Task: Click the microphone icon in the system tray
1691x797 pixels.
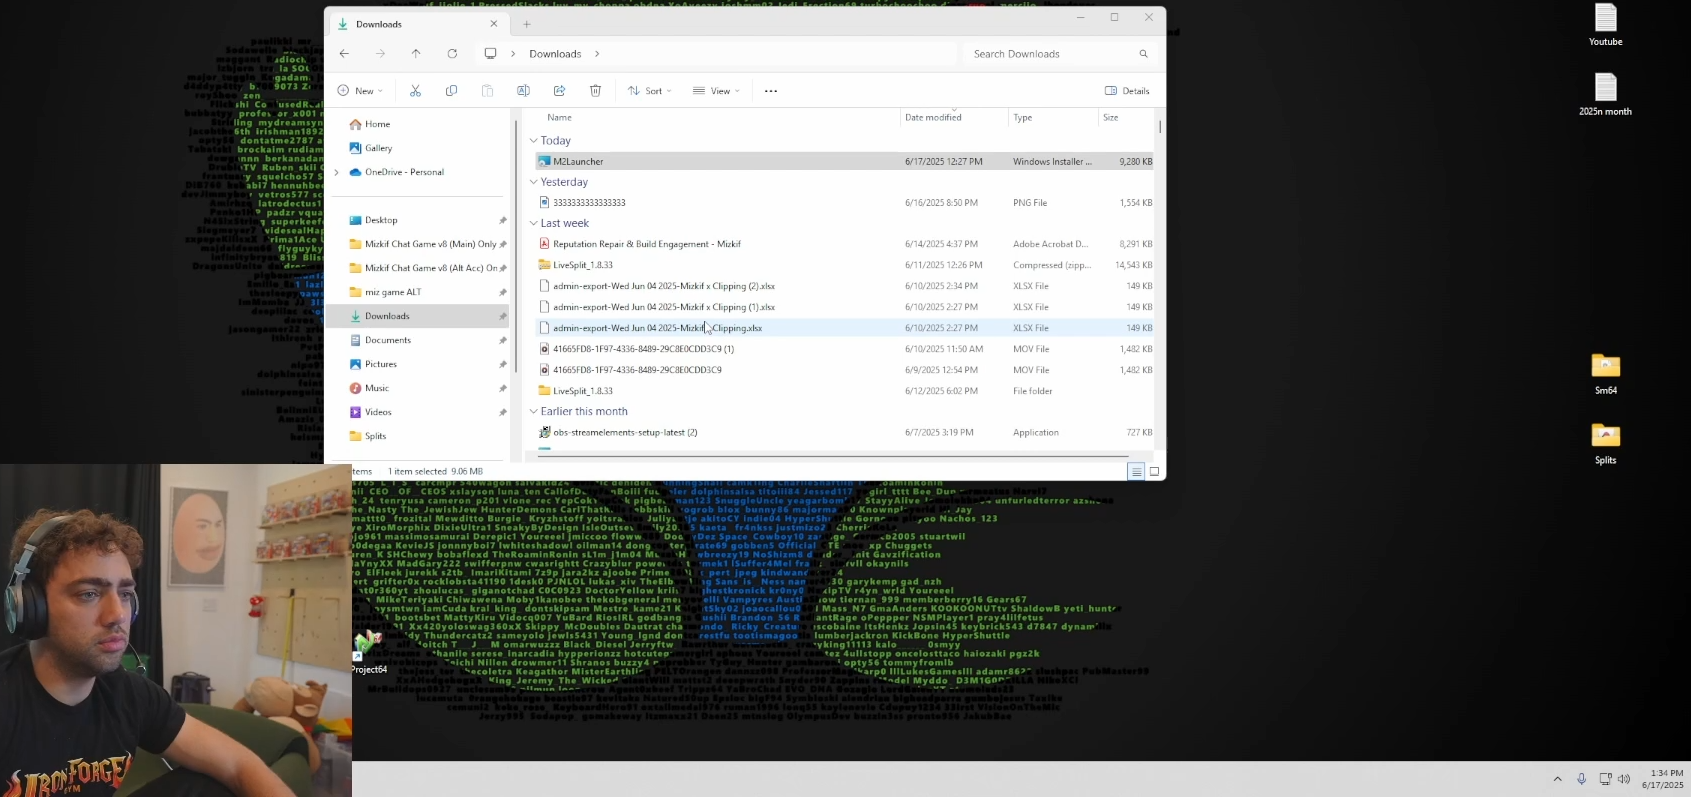Action: (x=1581, y=779)
